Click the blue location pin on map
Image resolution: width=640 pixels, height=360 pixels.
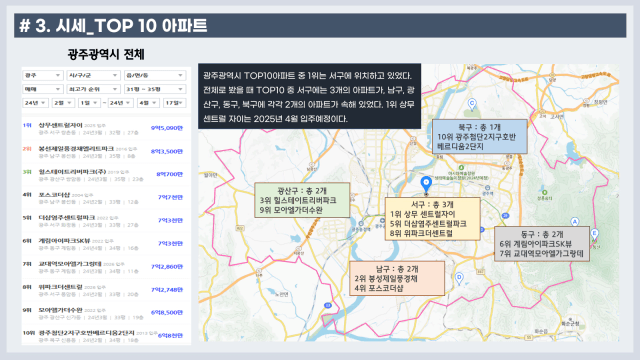click(426, 184)
